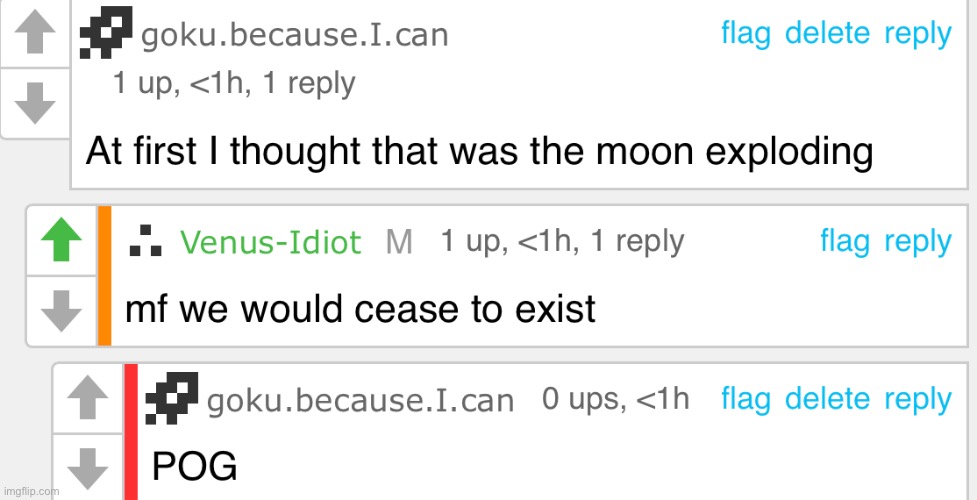Open the Venus-Idiot username link
The width and height of the screenshot is (977, 500).
(x=270, y=242)
